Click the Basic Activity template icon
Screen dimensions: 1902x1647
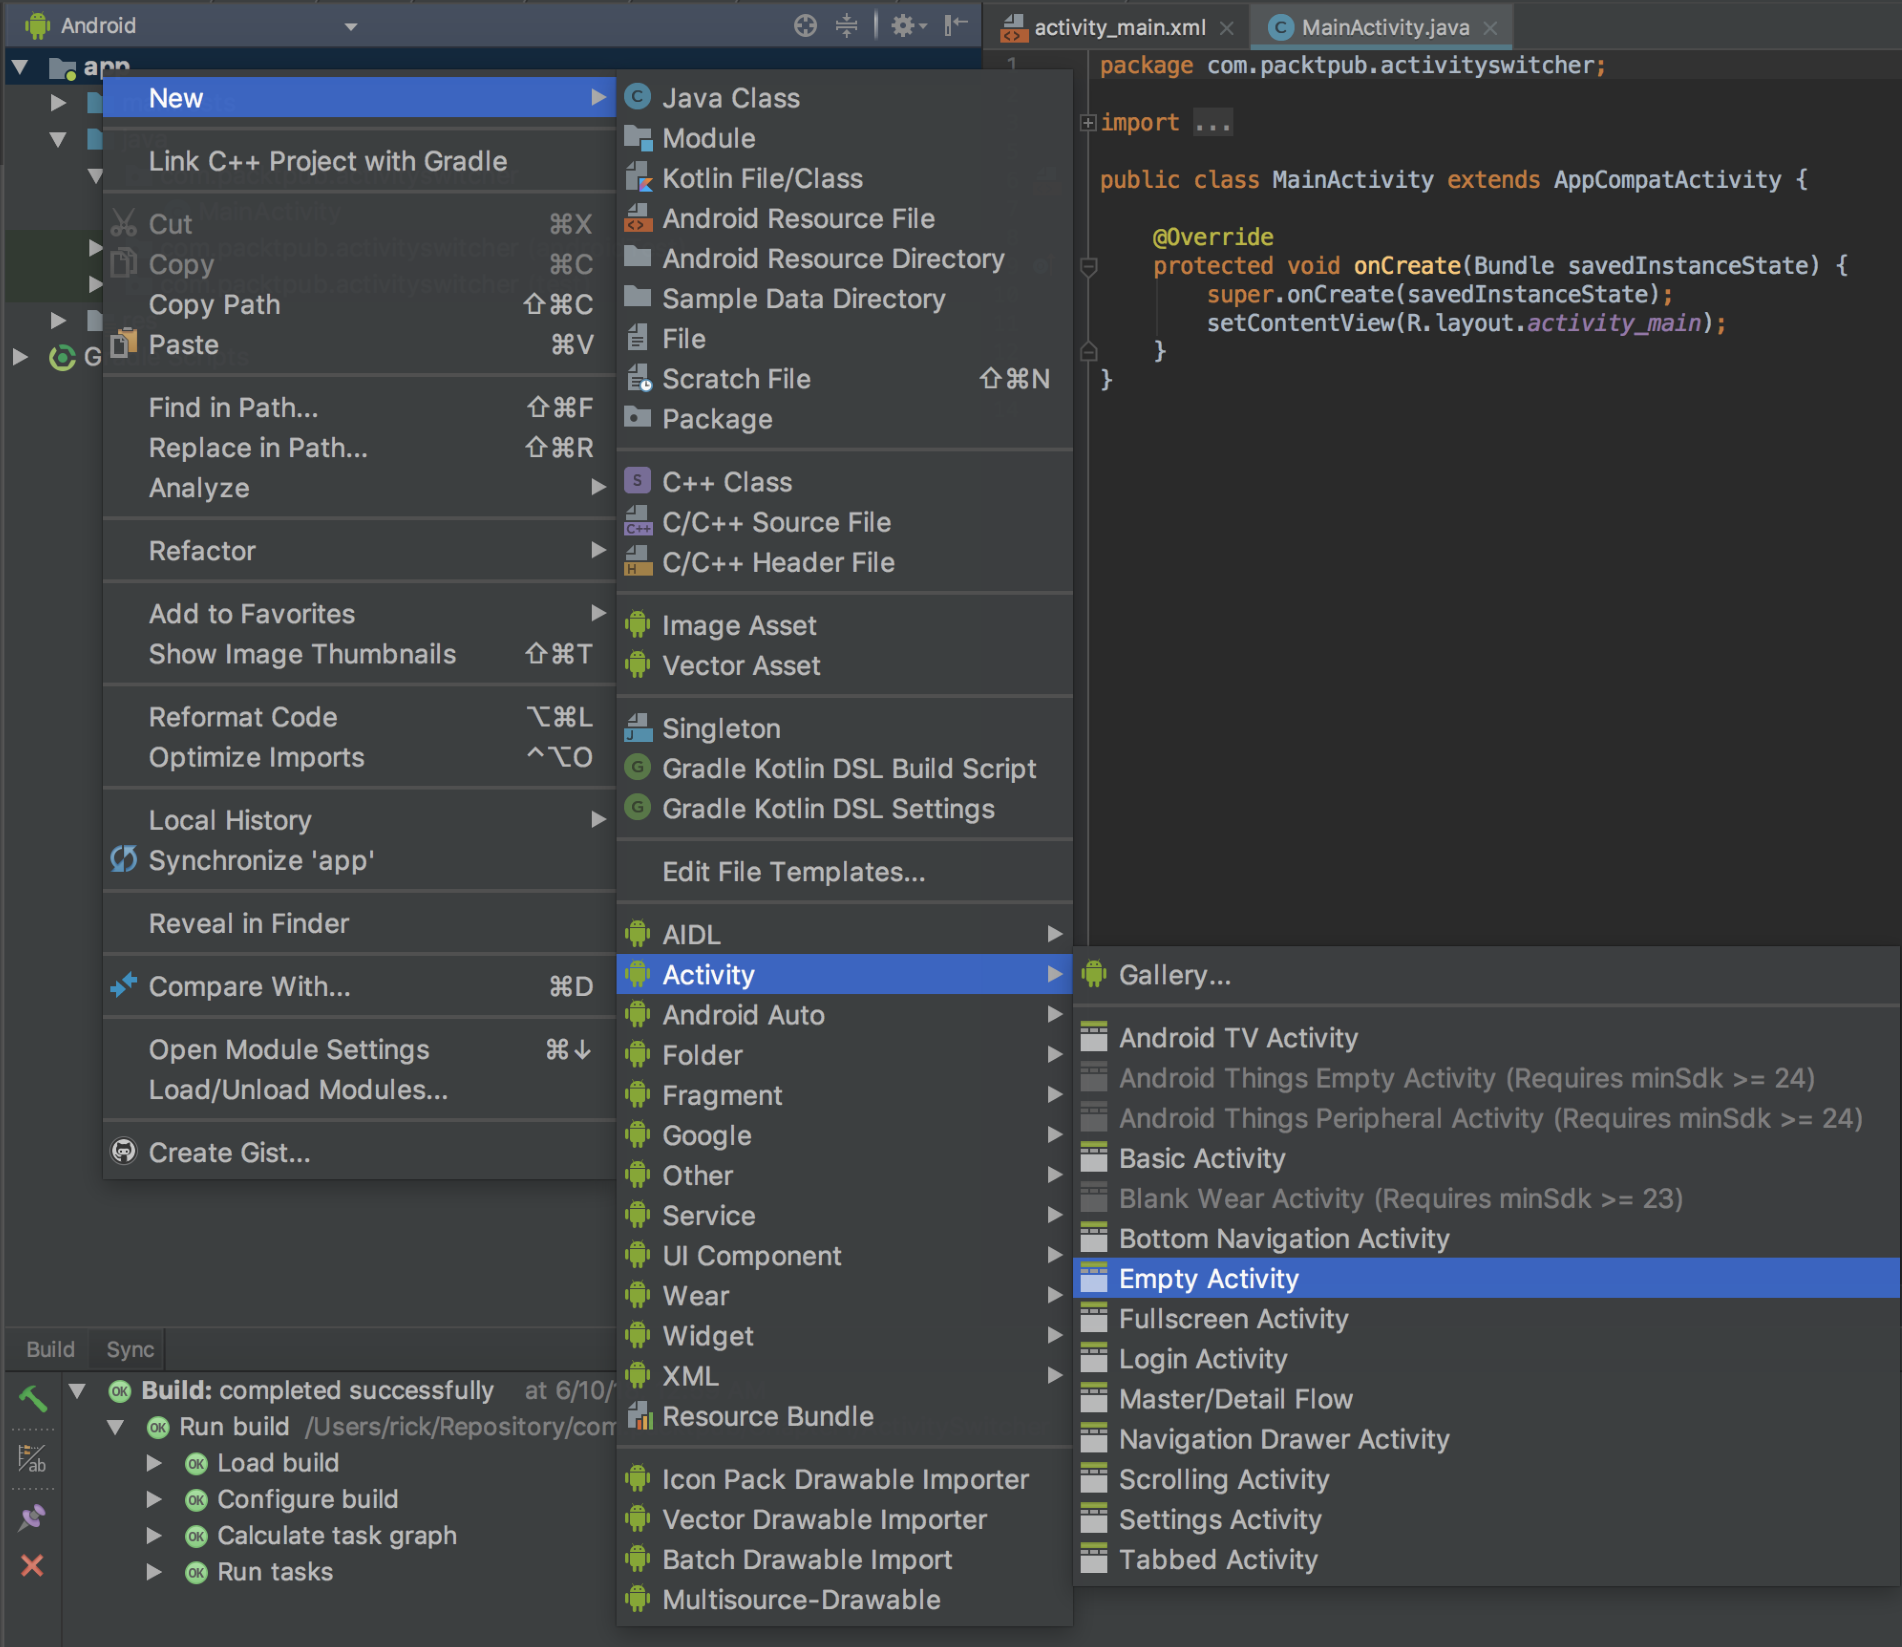pos(1094,1158)
